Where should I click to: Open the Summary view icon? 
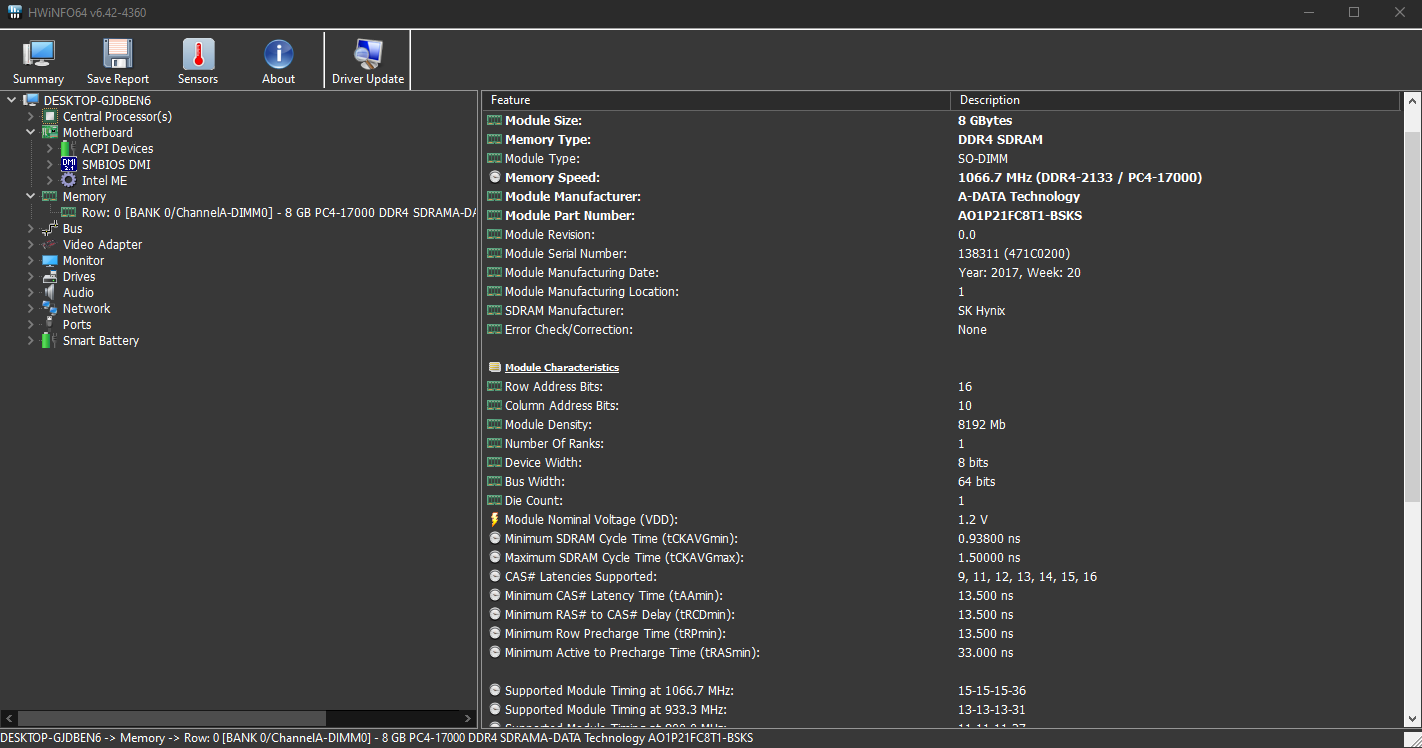tap(38, 54)
